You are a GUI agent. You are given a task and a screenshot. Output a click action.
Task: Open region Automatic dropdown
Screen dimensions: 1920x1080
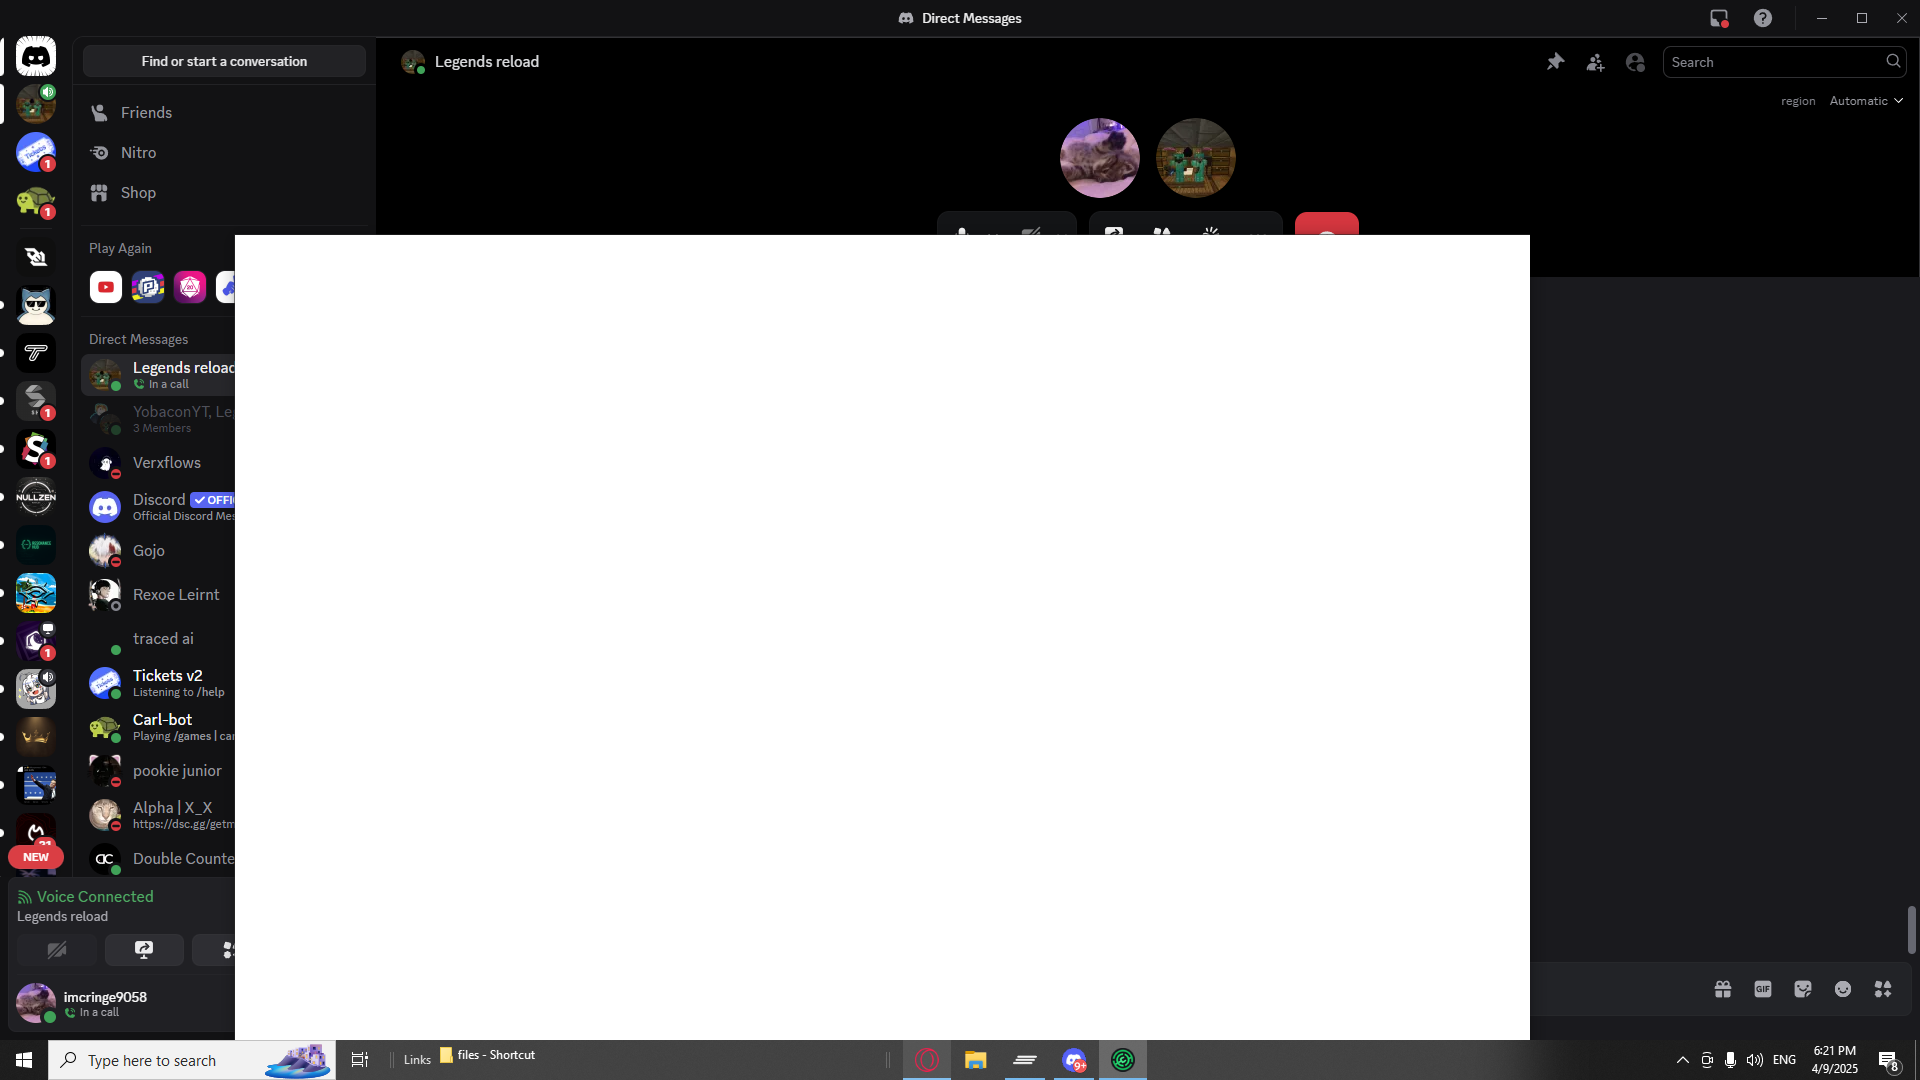[x=1866, y=101]
